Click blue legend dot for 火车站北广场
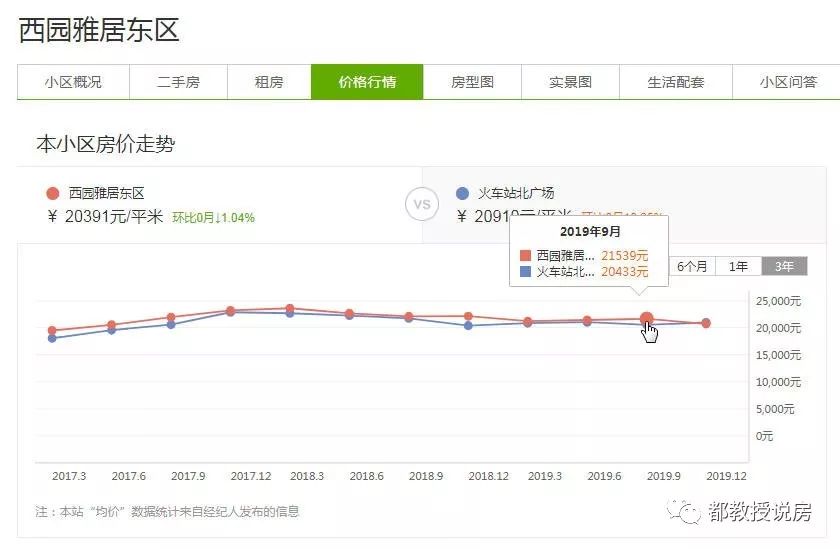The image size is (840, 549). [462, 193]
